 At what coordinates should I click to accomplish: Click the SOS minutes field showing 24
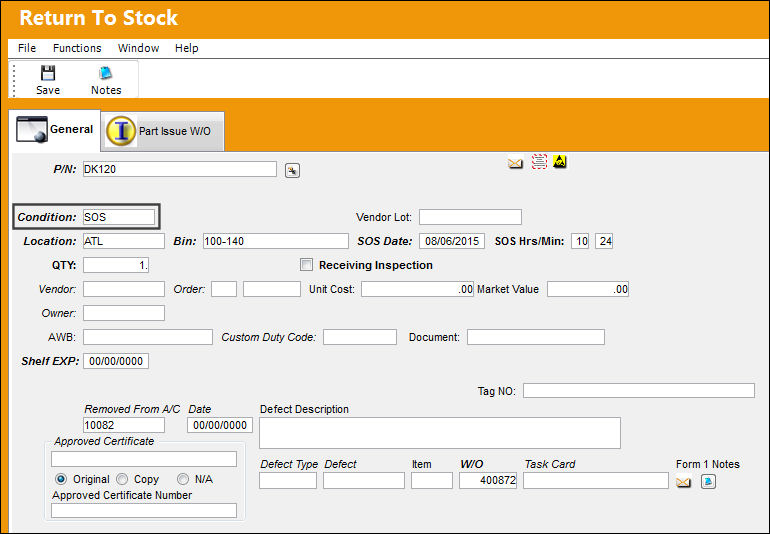[x=604, y=241]
